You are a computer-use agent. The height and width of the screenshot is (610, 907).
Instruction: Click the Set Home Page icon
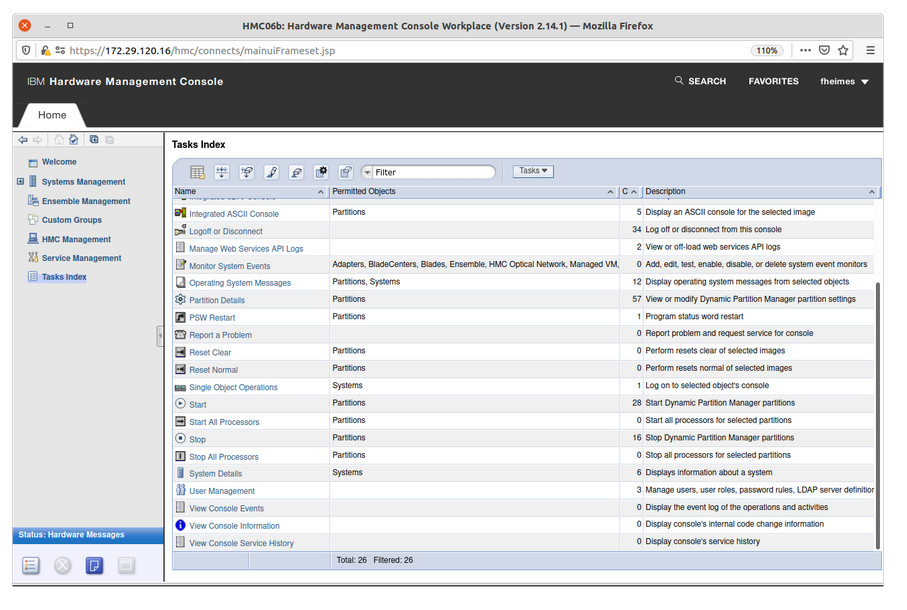coord(74,140)
